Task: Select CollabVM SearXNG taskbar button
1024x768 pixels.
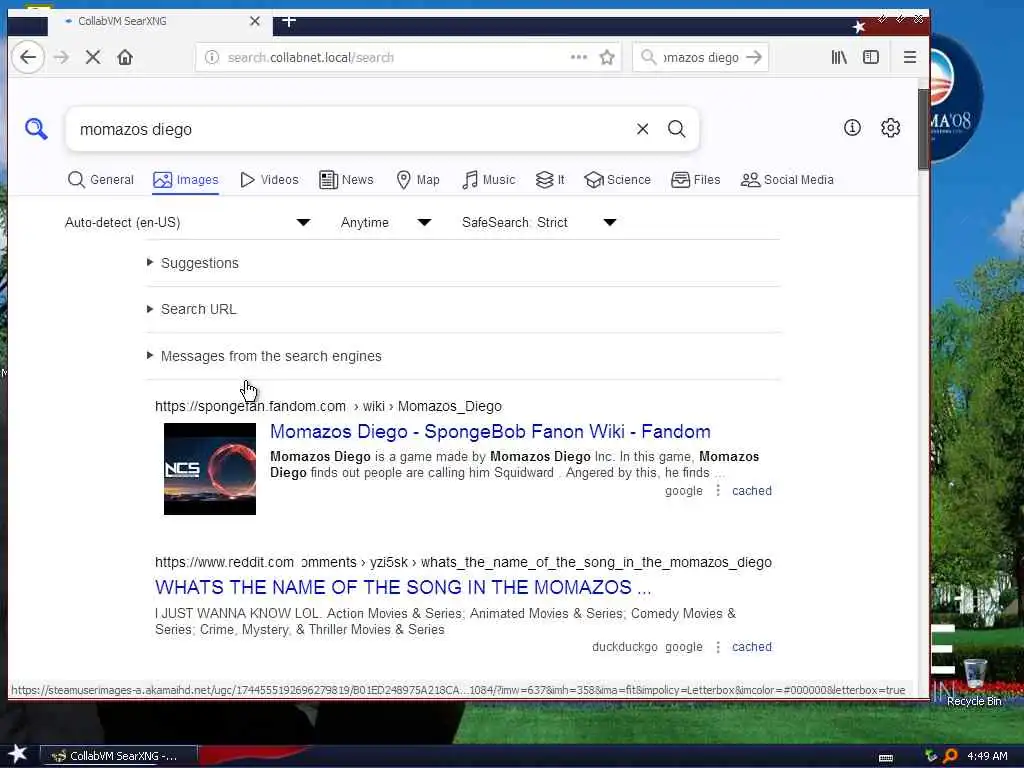Action: (118, 756)
